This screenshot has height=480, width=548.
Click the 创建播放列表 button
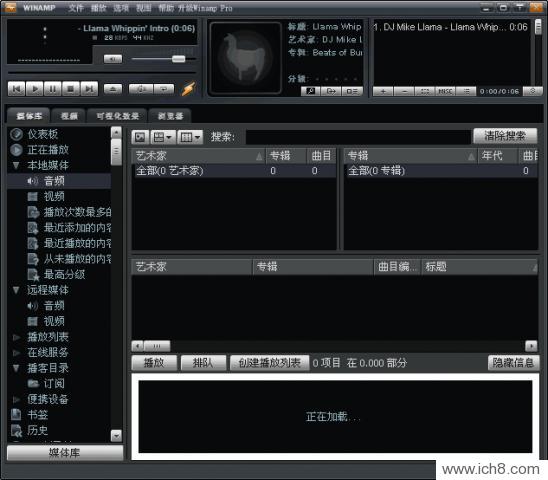pos(269,363)
